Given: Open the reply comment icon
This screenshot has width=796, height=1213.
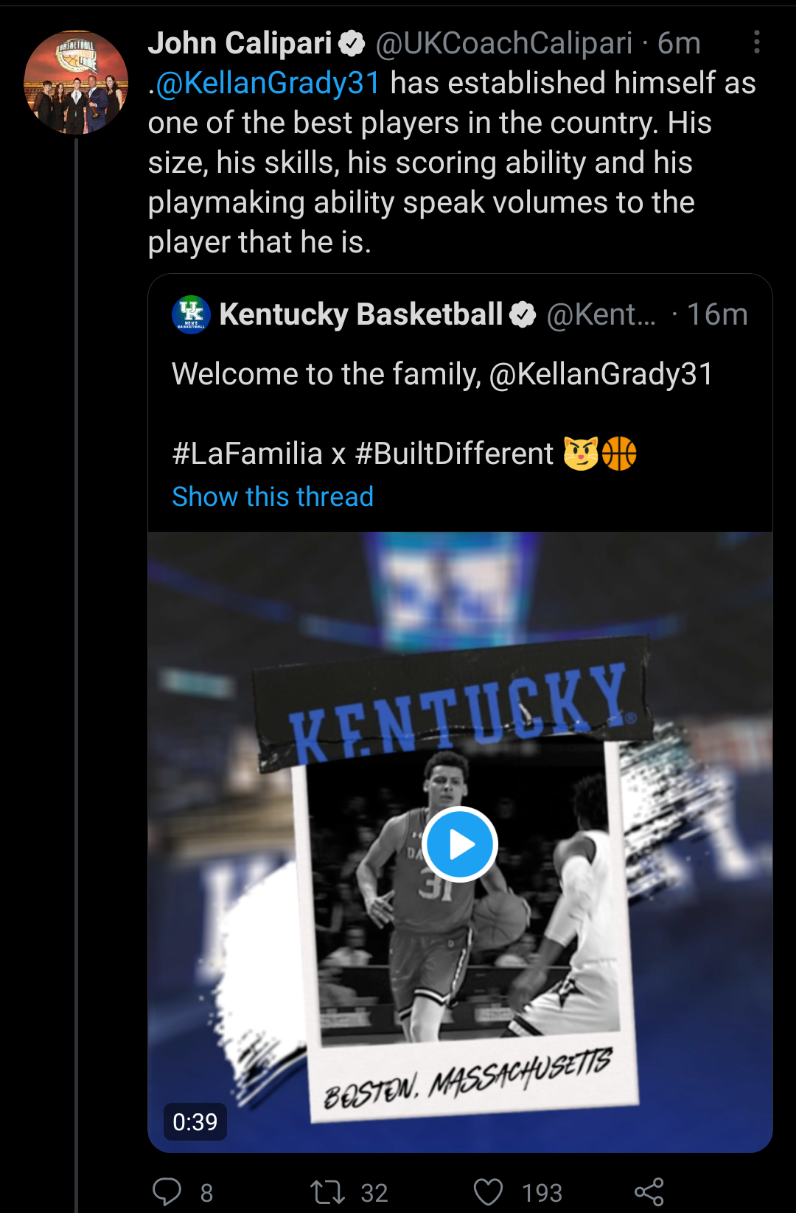Looking at the screenshot, I should coord(165,1191).
